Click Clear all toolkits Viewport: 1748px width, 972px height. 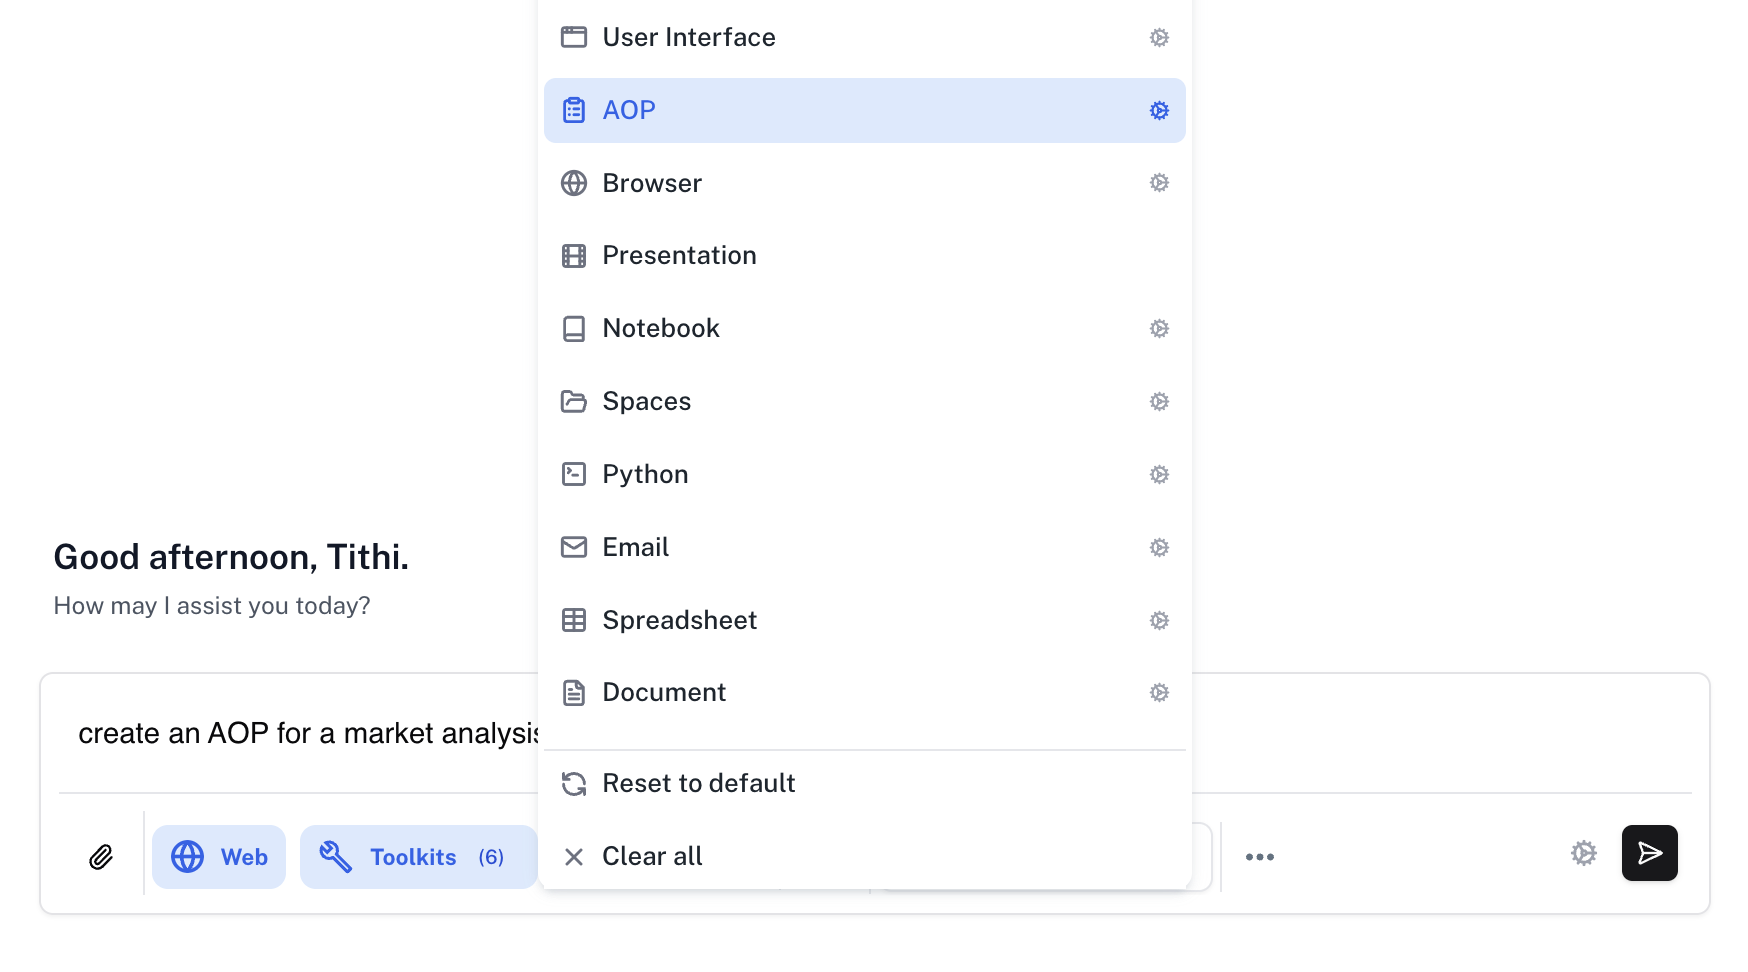(x=652, y=857)
